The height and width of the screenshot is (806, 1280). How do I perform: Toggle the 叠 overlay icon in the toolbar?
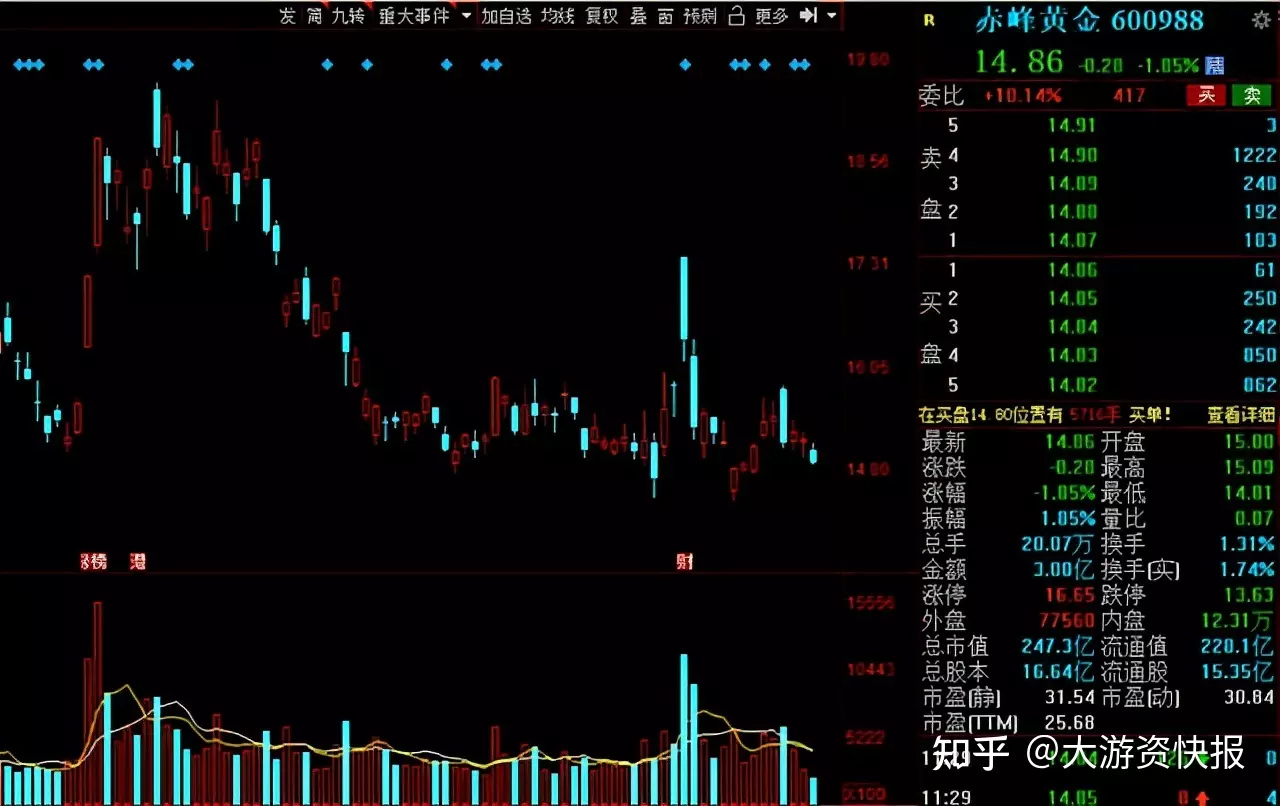coord(638,16)
